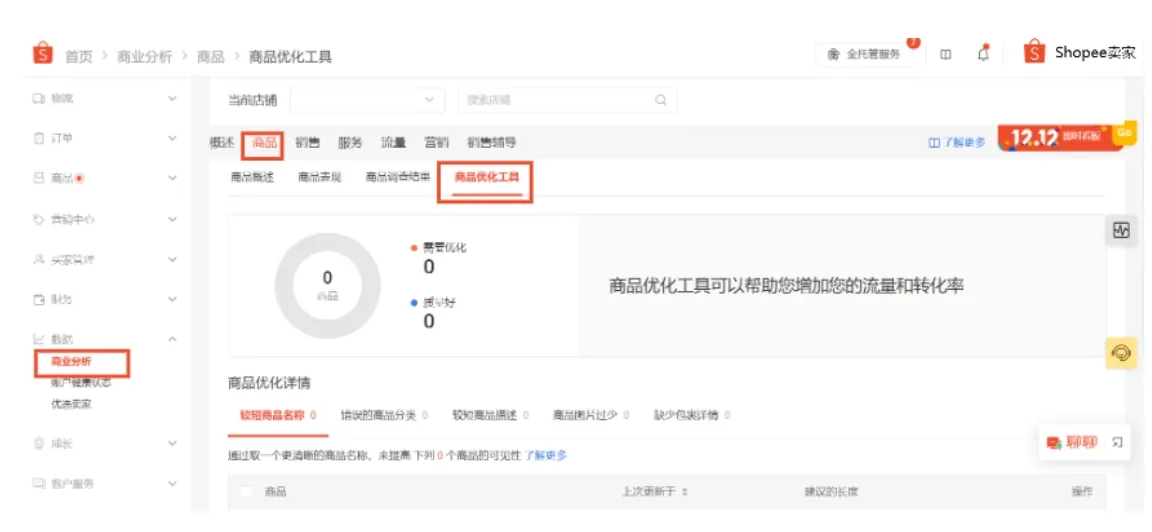1152x532 pixels.
Task: Click the 商品 bag icon in sidebar
Action: coord(39,178)
